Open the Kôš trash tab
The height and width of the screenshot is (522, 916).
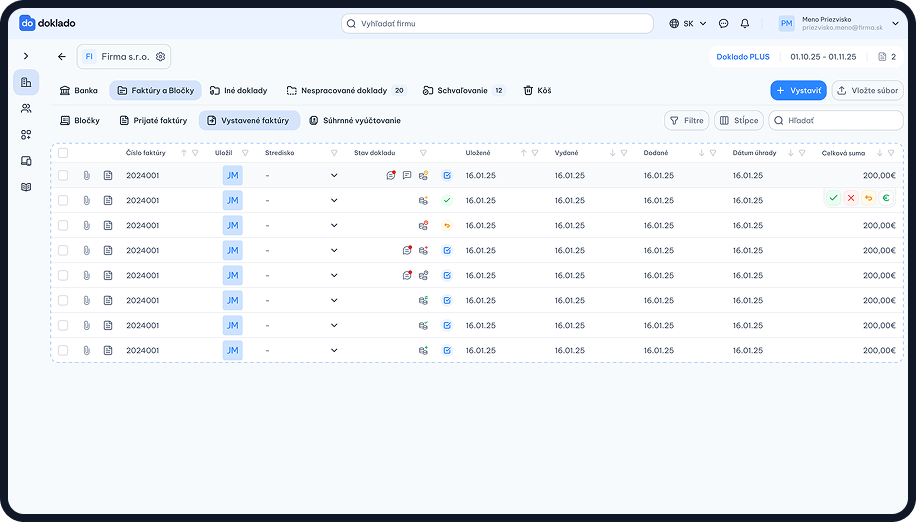pyautogui.click(x=537, y=91)
